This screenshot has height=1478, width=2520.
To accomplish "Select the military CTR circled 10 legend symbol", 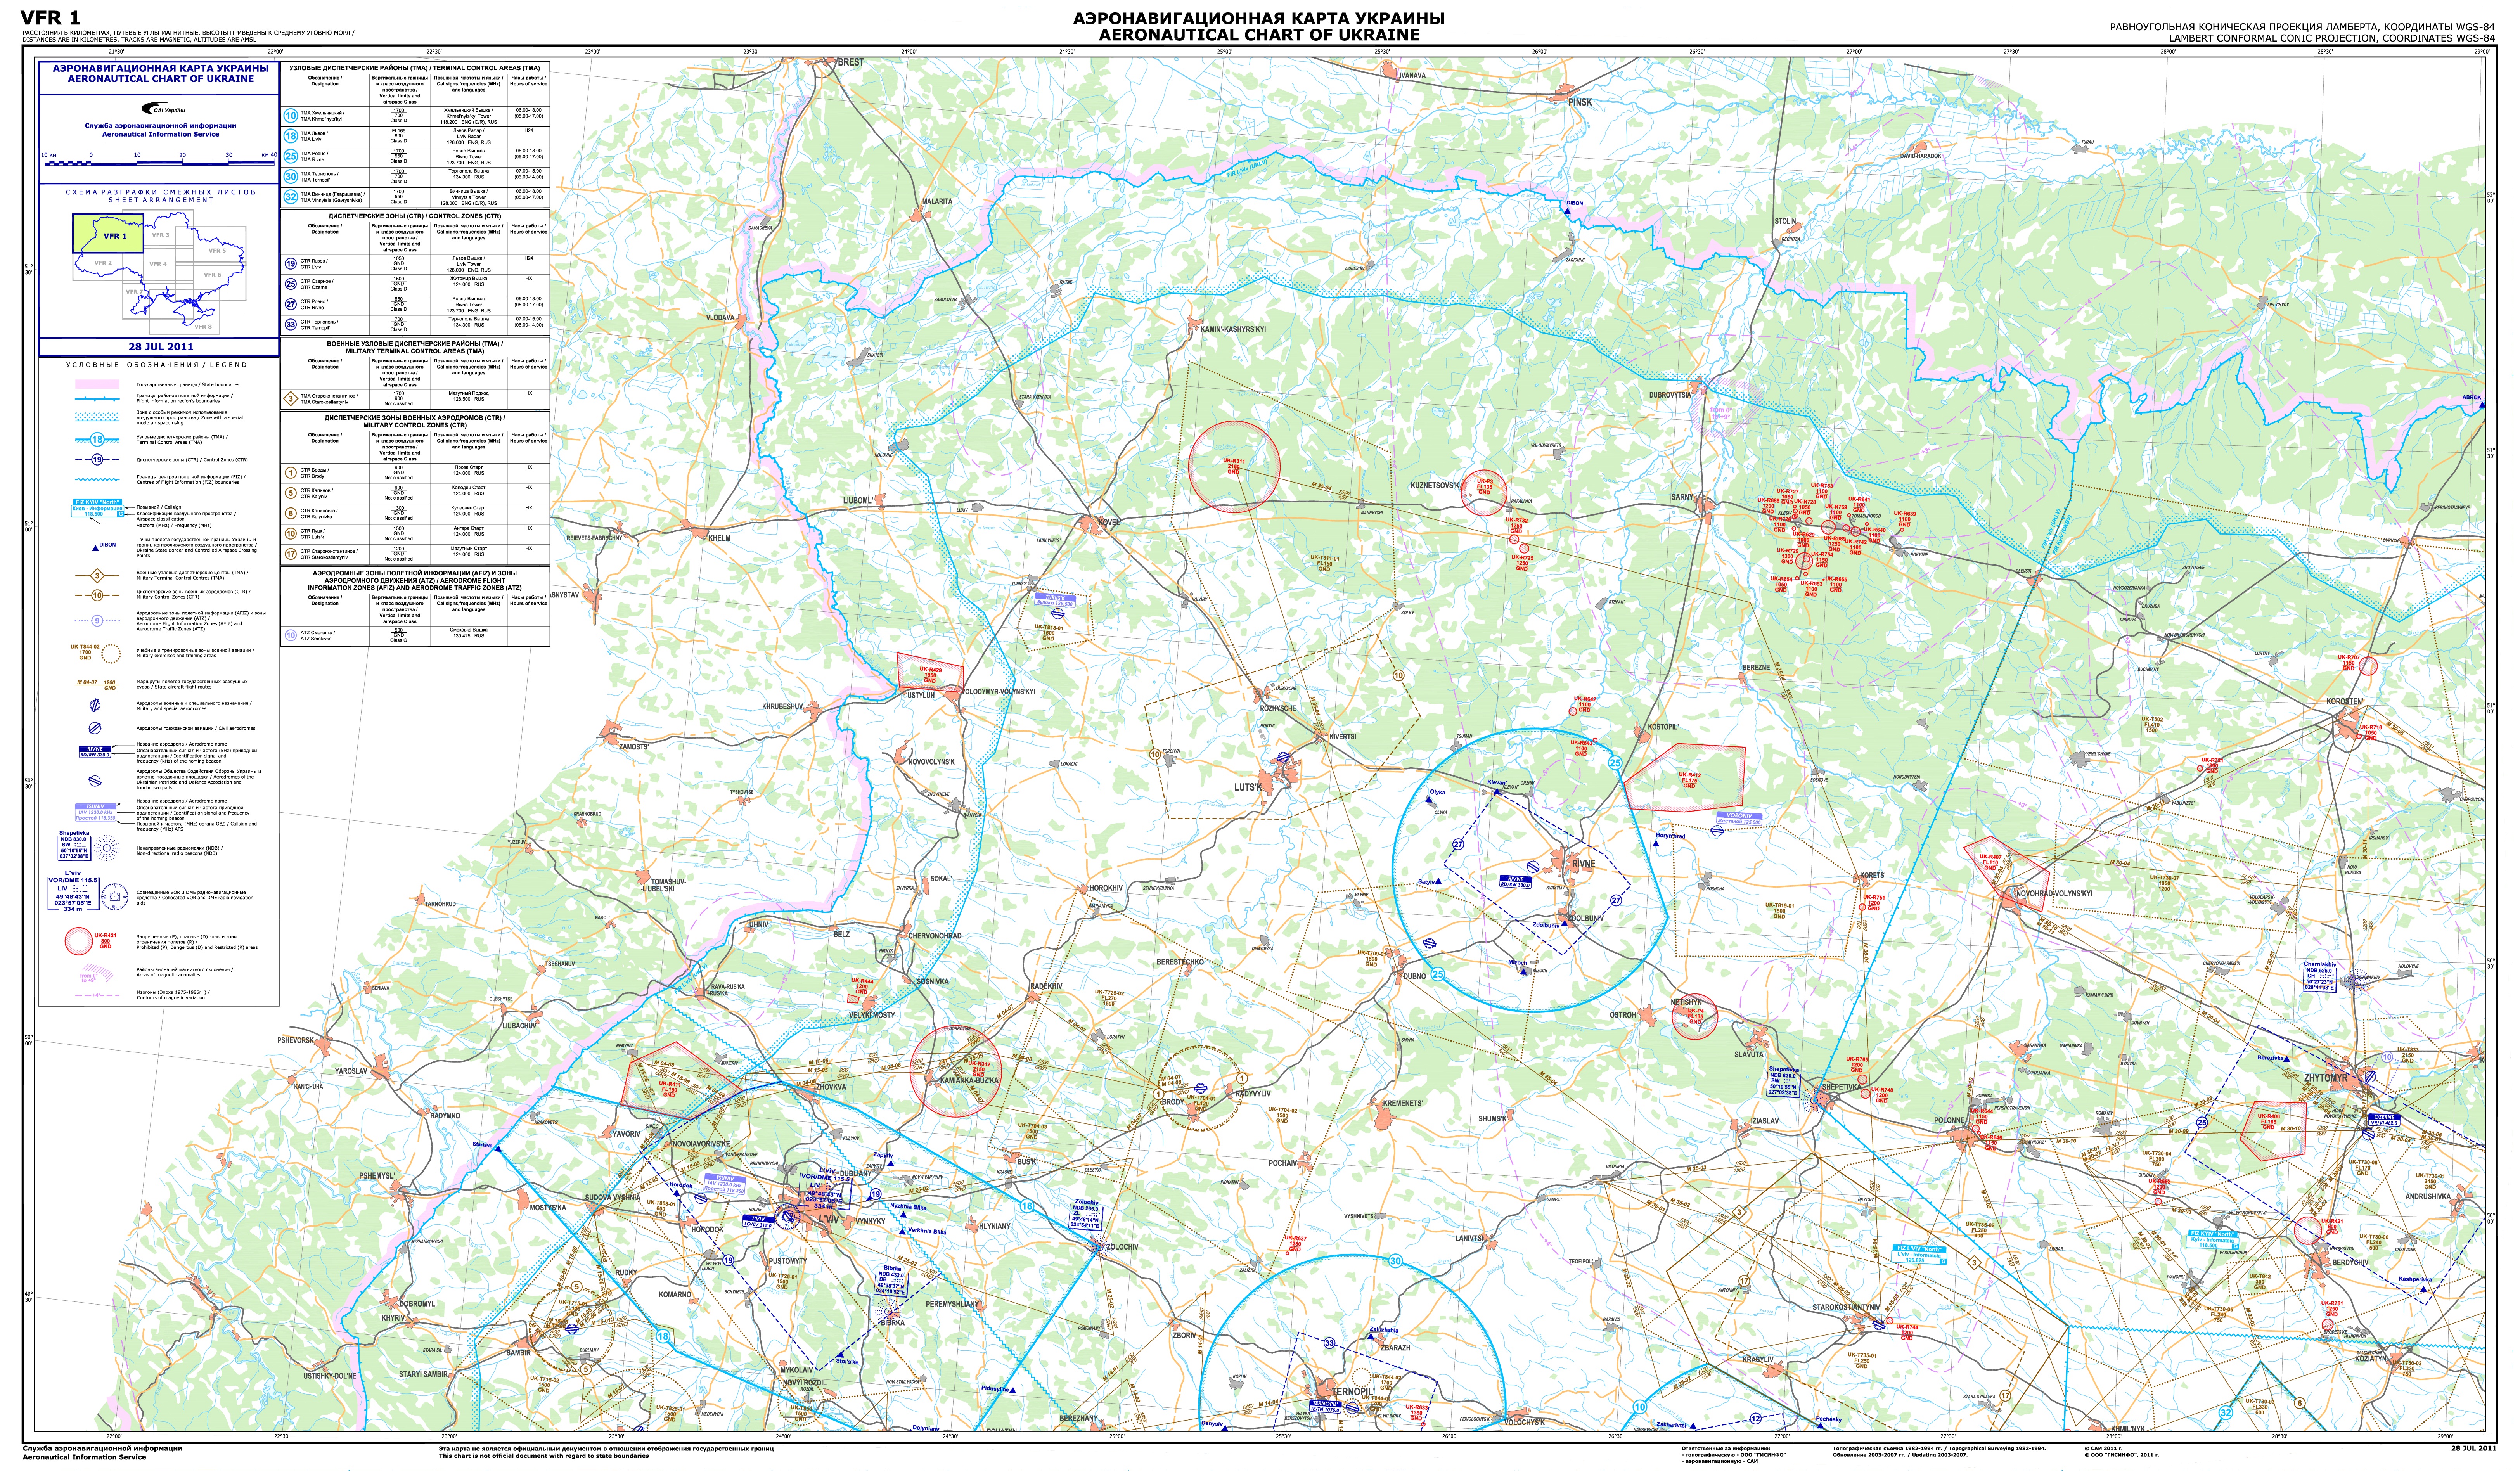I will [97, 595].
